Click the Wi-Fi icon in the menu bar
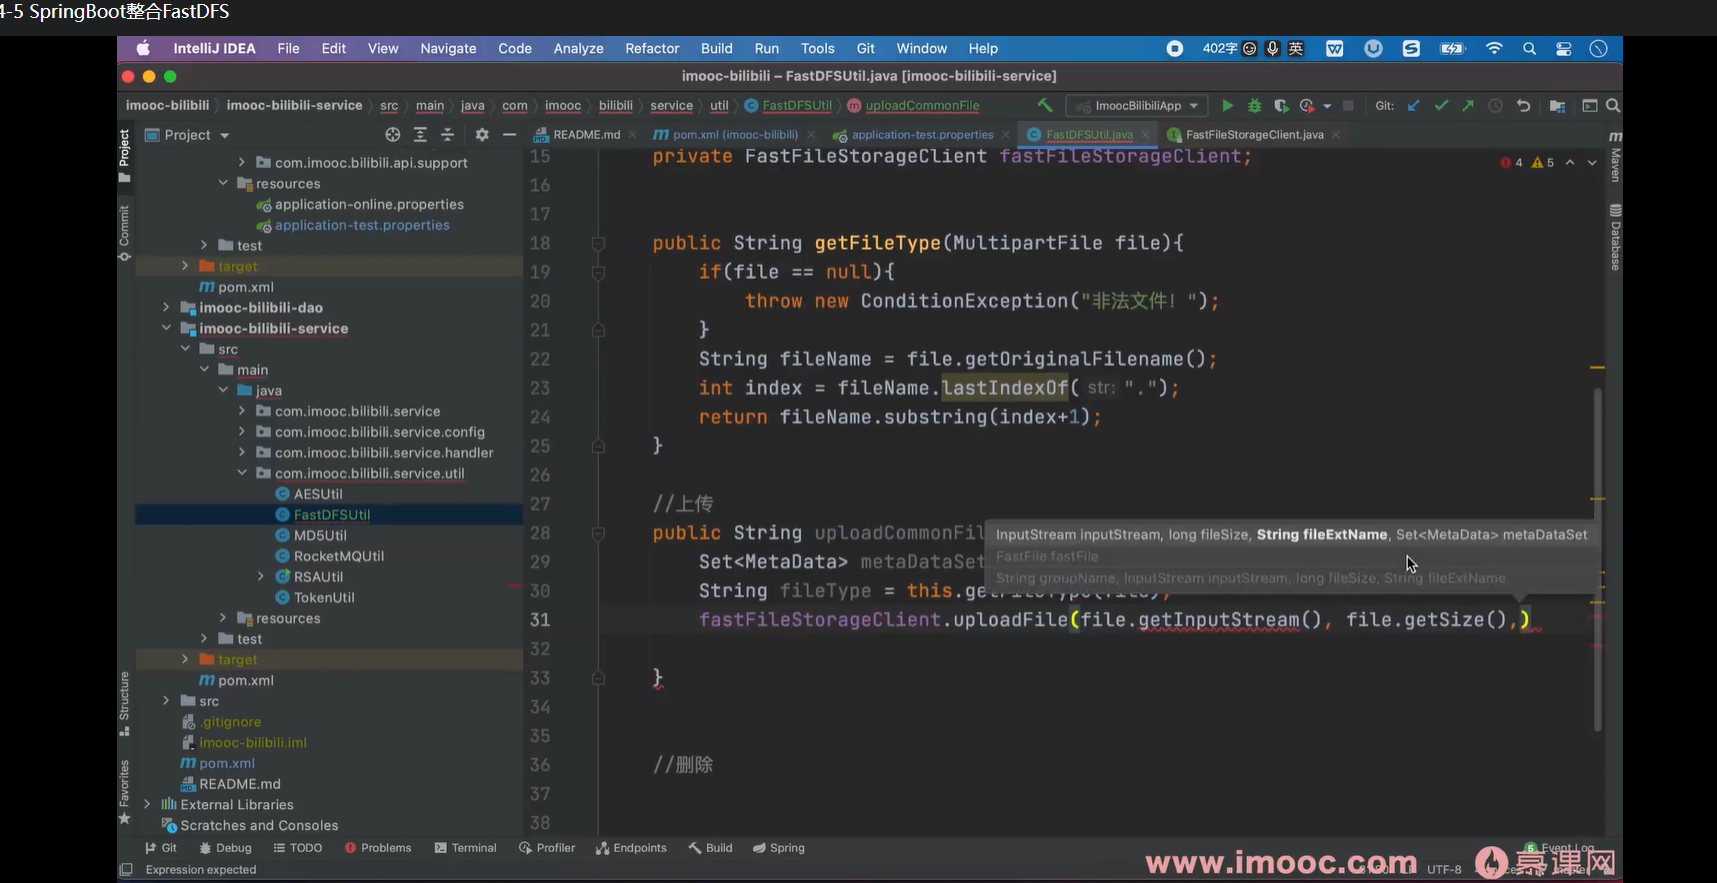This screenshot has width=1717, height=883. (x=1494, y=48)
